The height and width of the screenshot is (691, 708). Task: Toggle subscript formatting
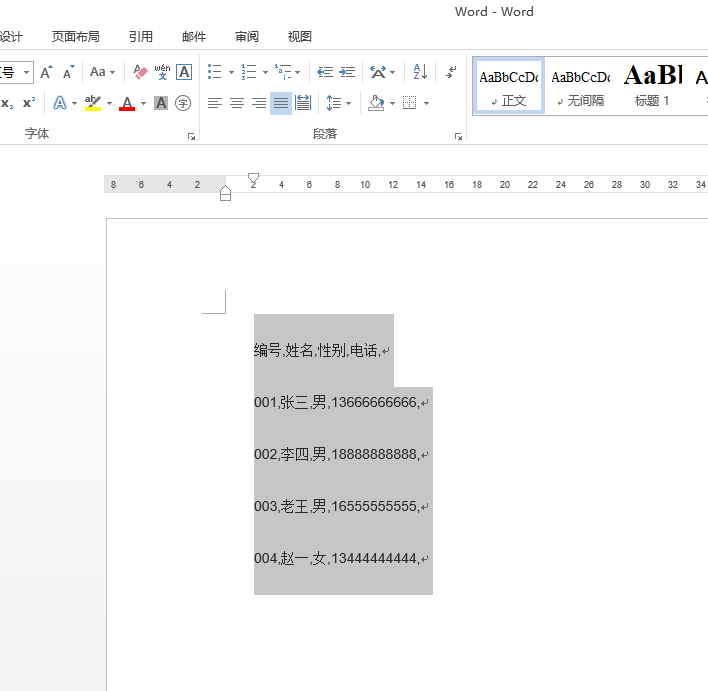pos(7,103)
